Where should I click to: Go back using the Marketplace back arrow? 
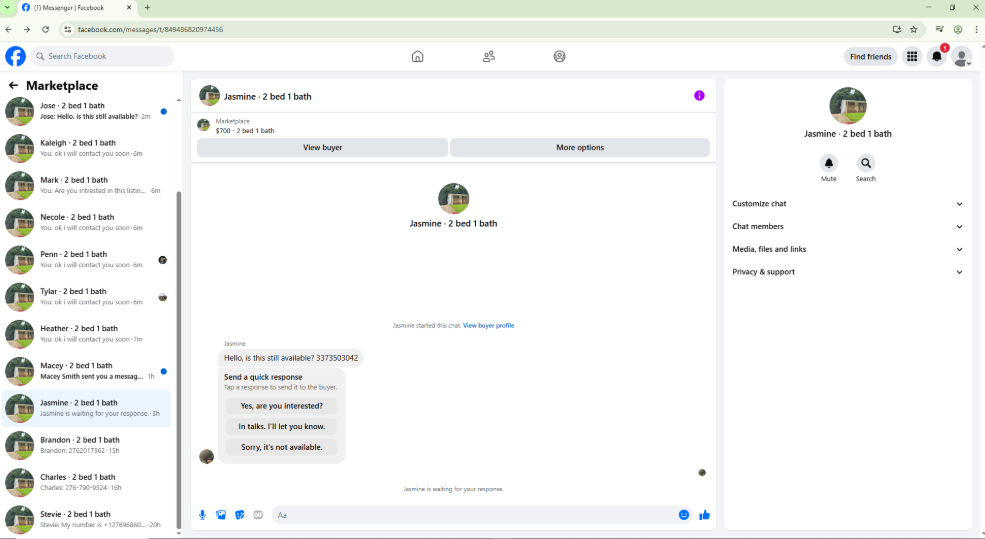point(13,85)
